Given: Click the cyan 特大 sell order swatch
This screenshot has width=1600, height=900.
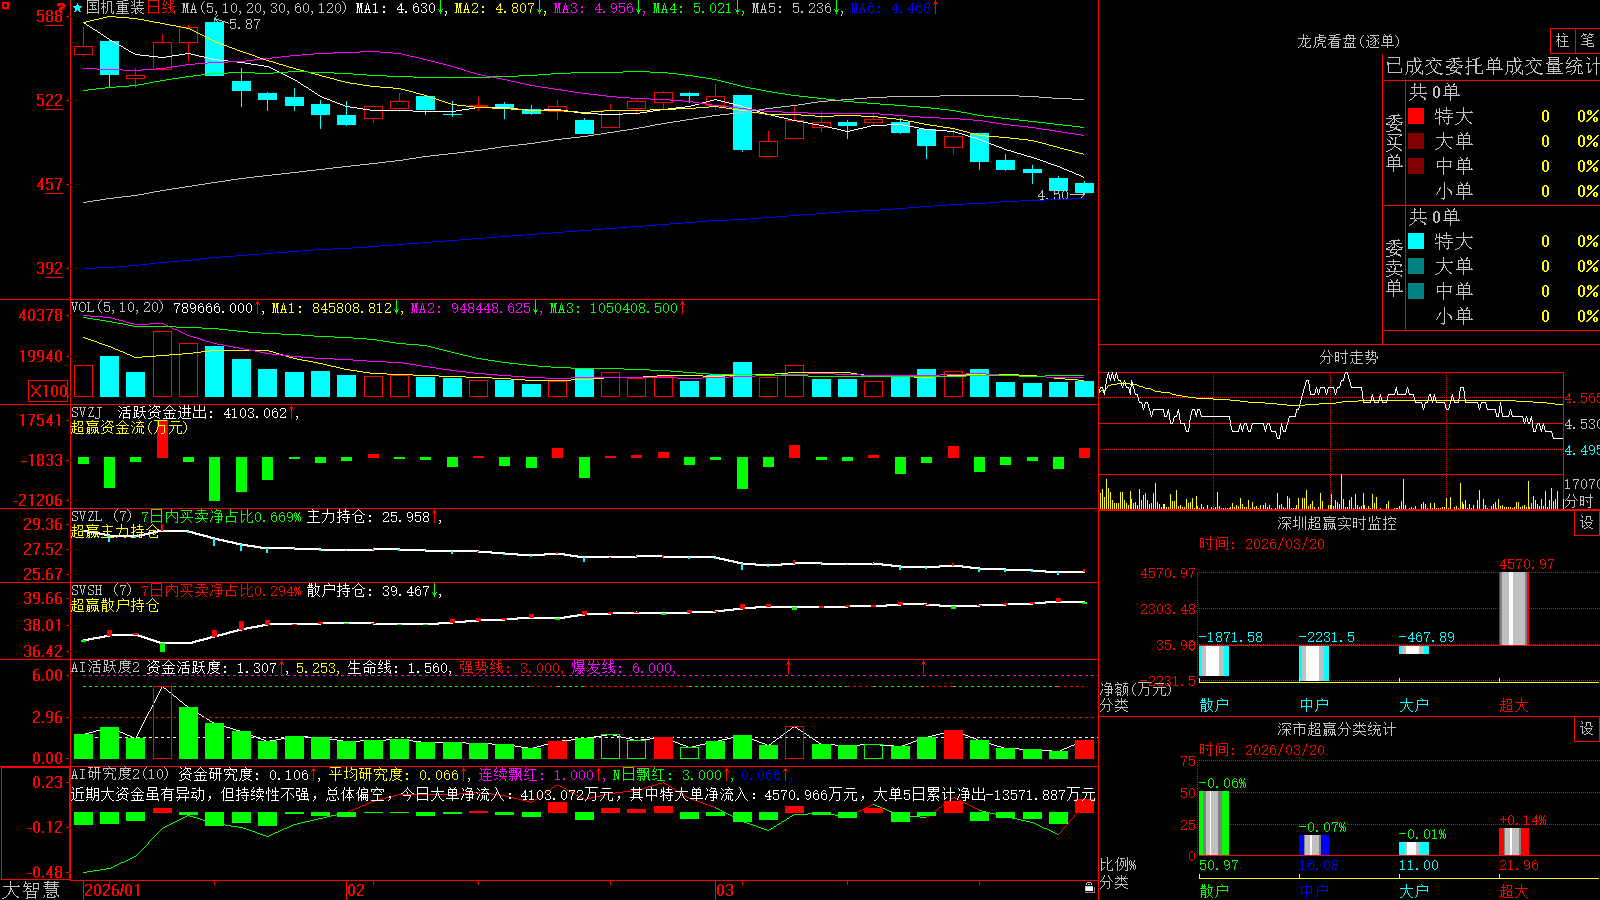Looking at the screenshot, I should point(1416,241).
